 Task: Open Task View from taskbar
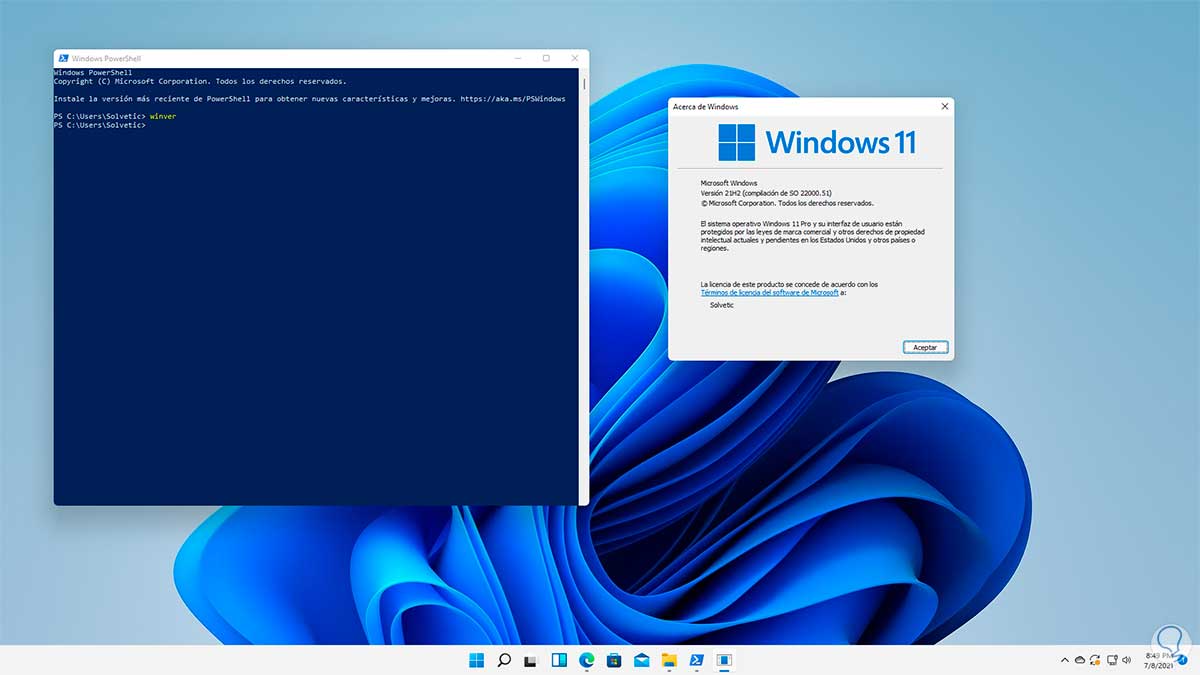tap(532, 660)
